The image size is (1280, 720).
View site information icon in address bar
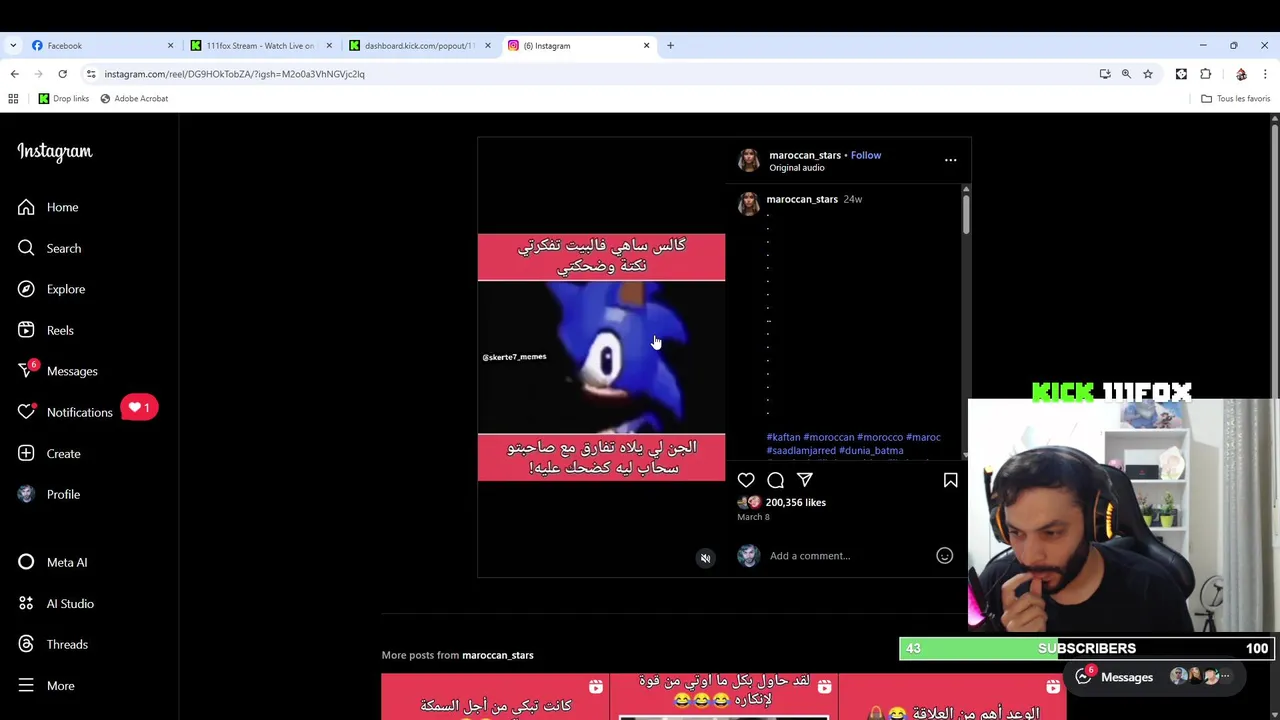[91, 74]
